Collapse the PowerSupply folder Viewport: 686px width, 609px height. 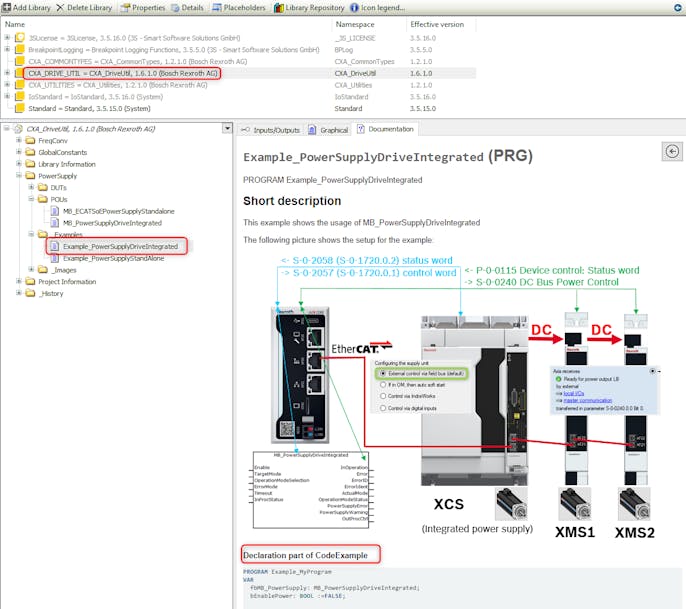(x=19, y=175)
